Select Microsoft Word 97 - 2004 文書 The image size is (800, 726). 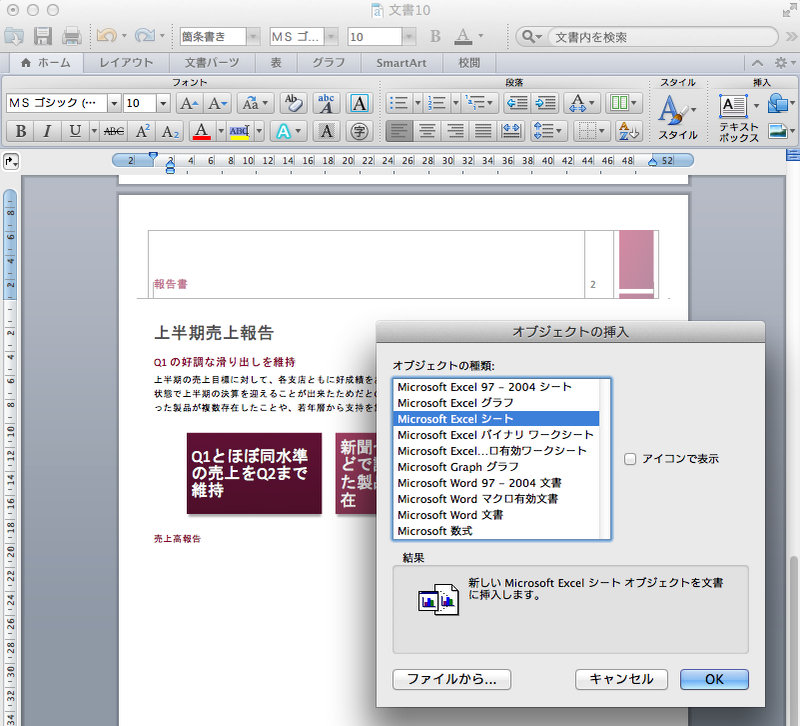(496, 483)
